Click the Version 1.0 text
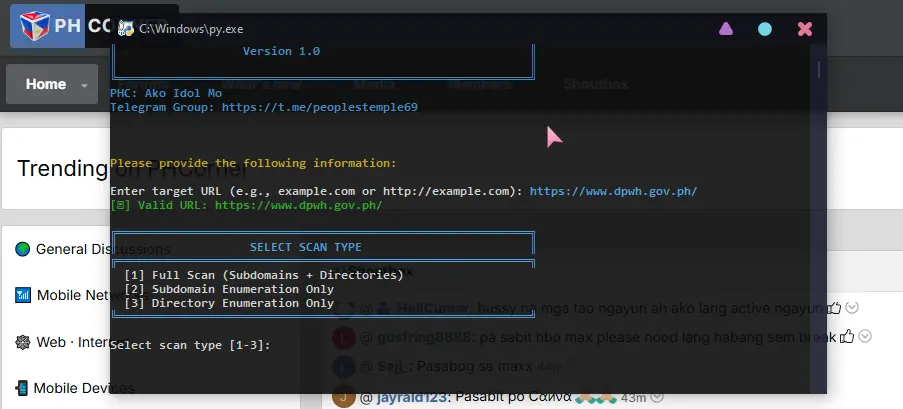 click(x=281, y=51)
